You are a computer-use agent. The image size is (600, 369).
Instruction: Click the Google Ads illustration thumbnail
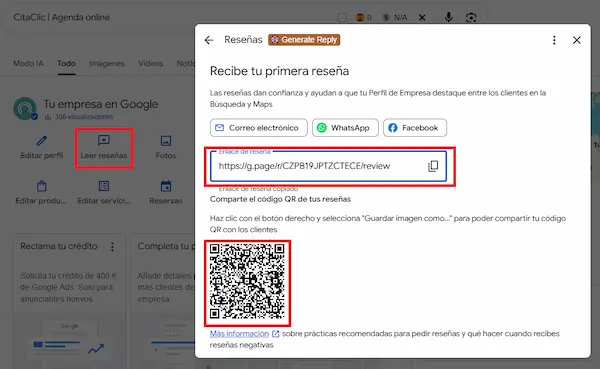tap(69, 341)
